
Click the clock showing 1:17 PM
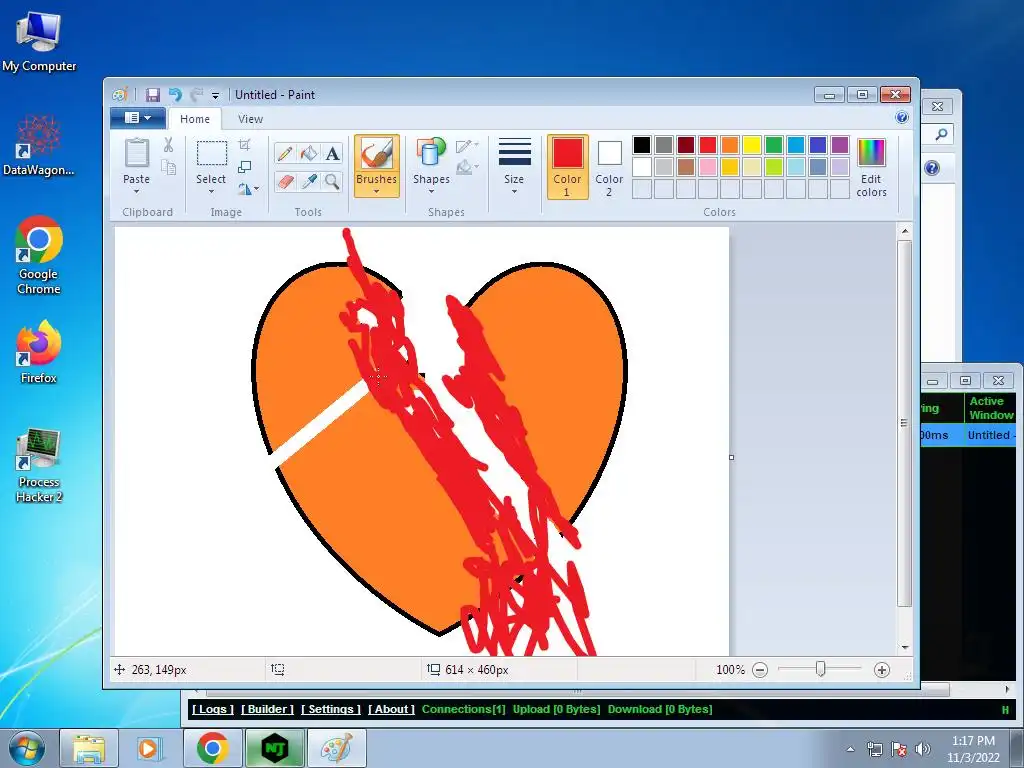[x=973, y=741]
